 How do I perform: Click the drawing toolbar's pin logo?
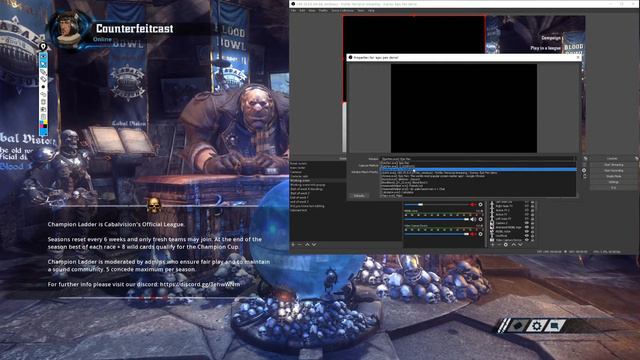click(x=43, y=46)
